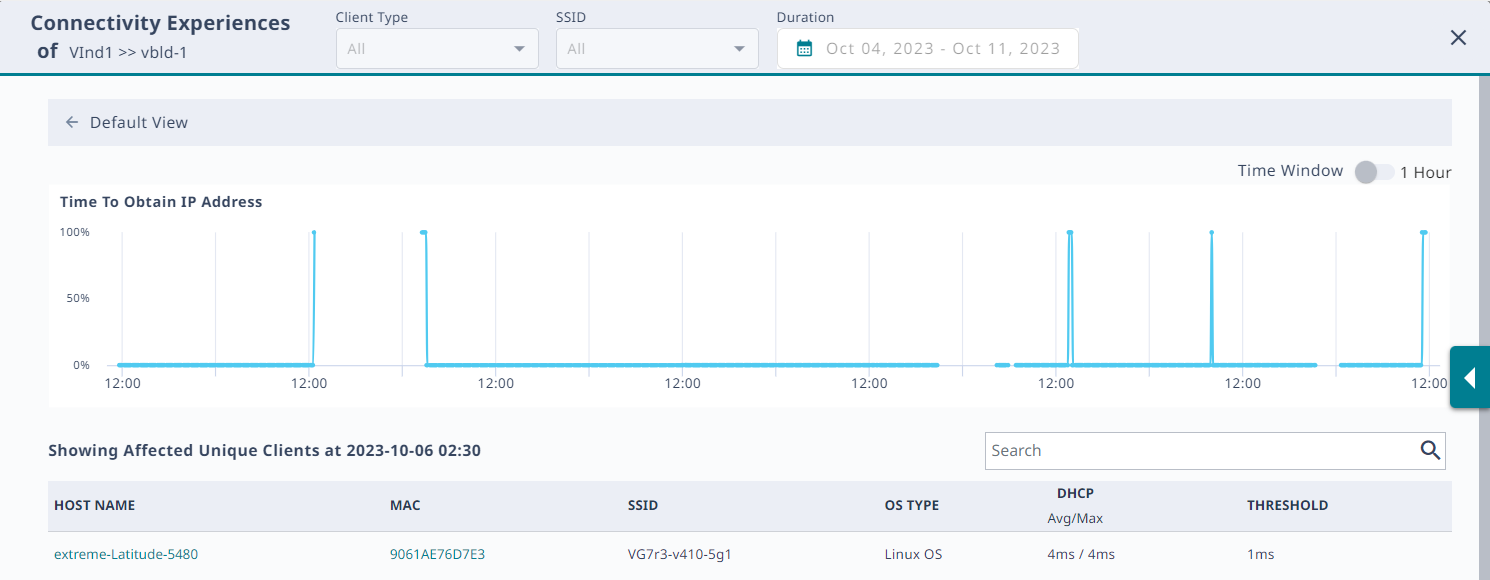This screenshot has width=1490, height=580.
Task: Open host extreme-Latitude-5480 link
Action: 126,554
